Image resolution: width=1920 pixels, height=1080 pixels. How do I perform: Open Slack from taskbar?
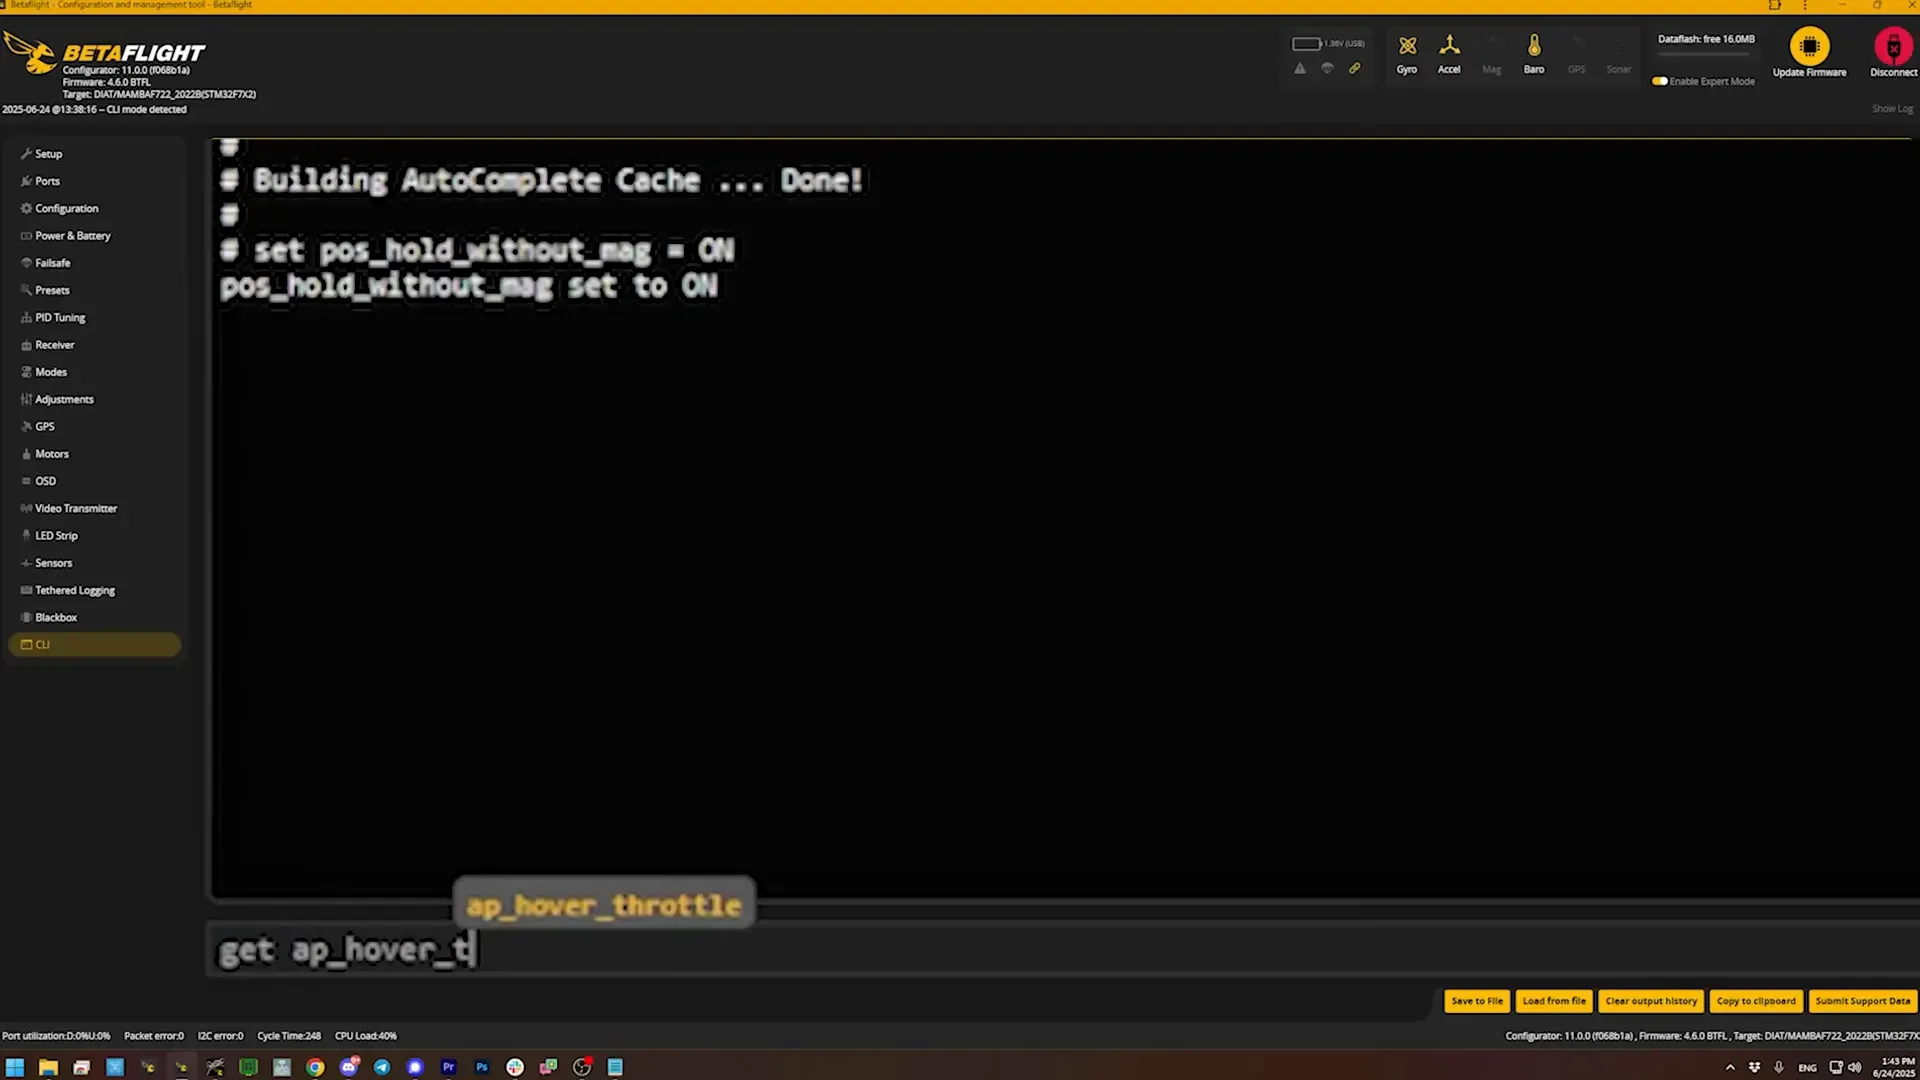(515, 1067)
